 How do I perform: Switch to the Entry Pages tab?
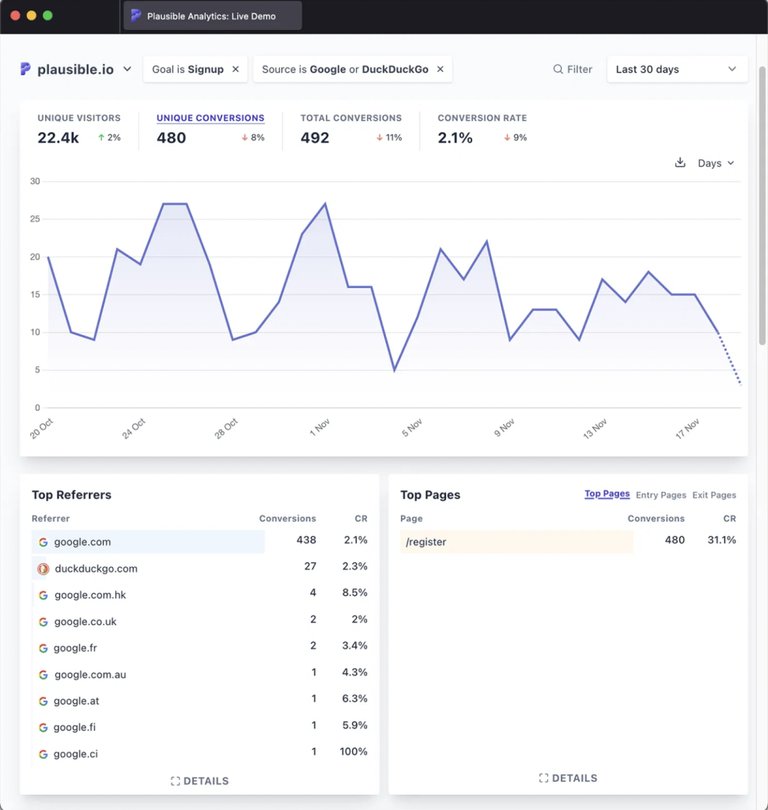660,494
